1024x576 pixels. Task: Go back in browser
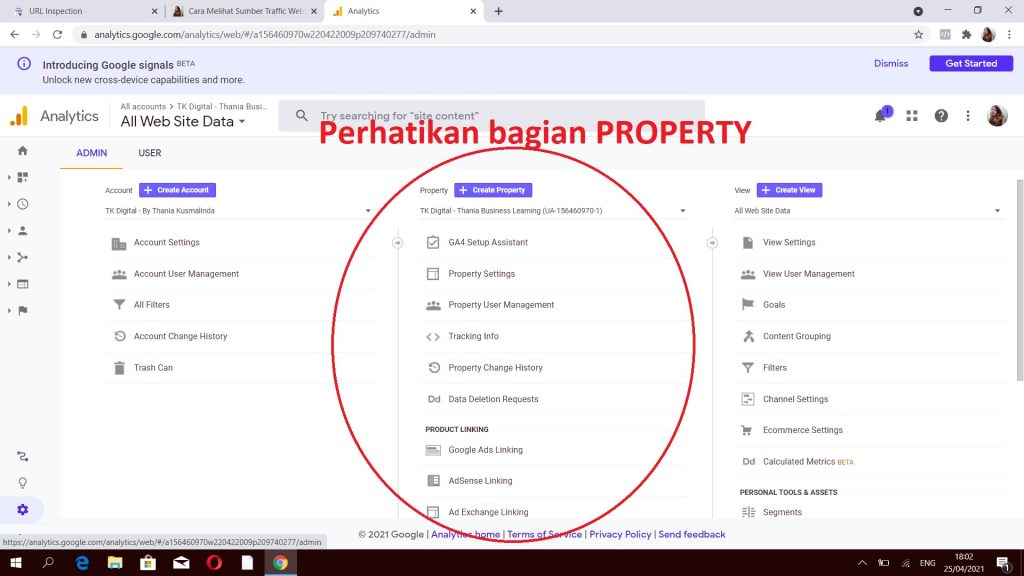(x=14, y=35)
